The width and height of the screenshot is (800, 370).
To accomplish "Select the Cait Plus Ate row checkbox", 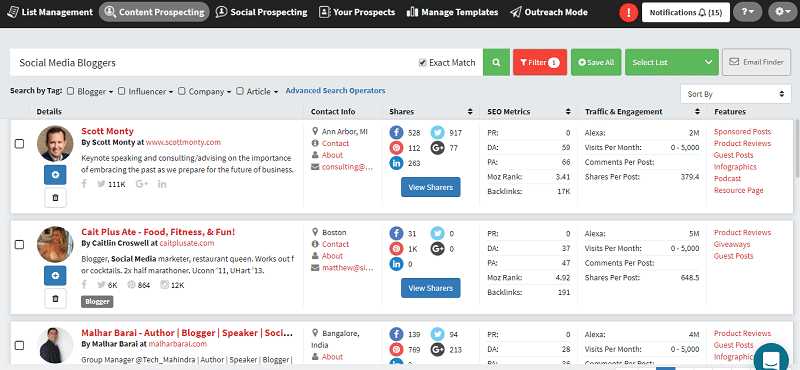I will point(19,244).
